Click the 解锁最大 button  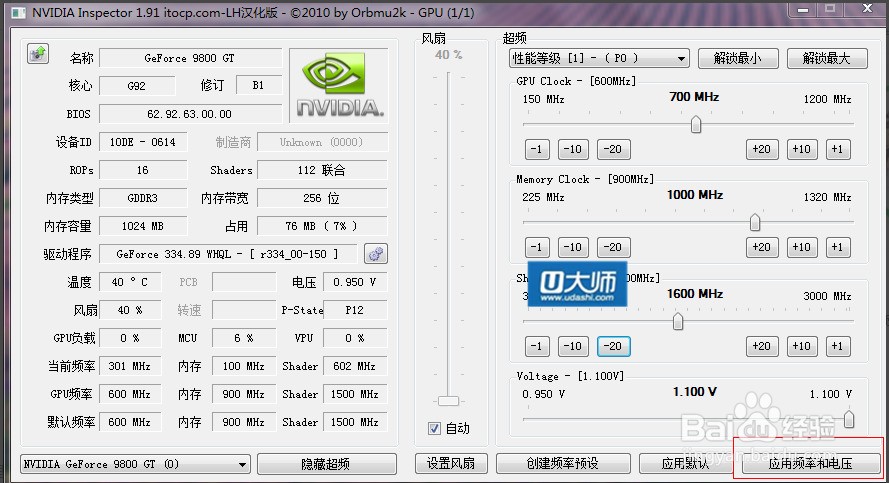[x=827, y=58]
